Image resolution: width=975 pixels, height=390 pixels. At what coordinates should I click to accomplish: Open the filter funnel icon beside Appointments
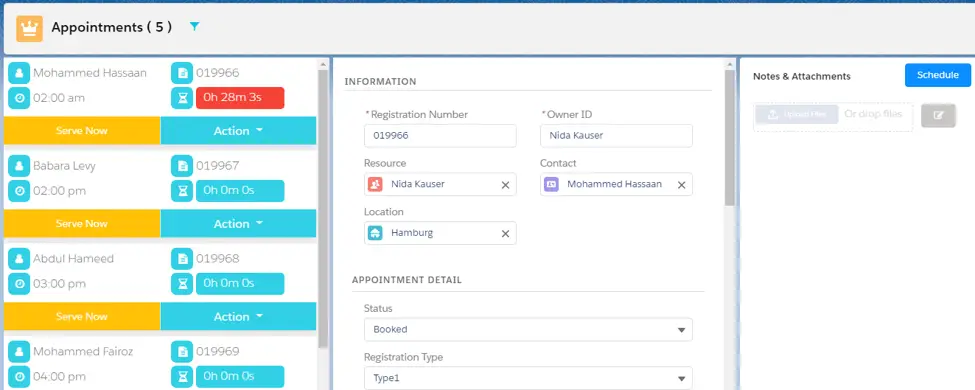coord(195,27)
